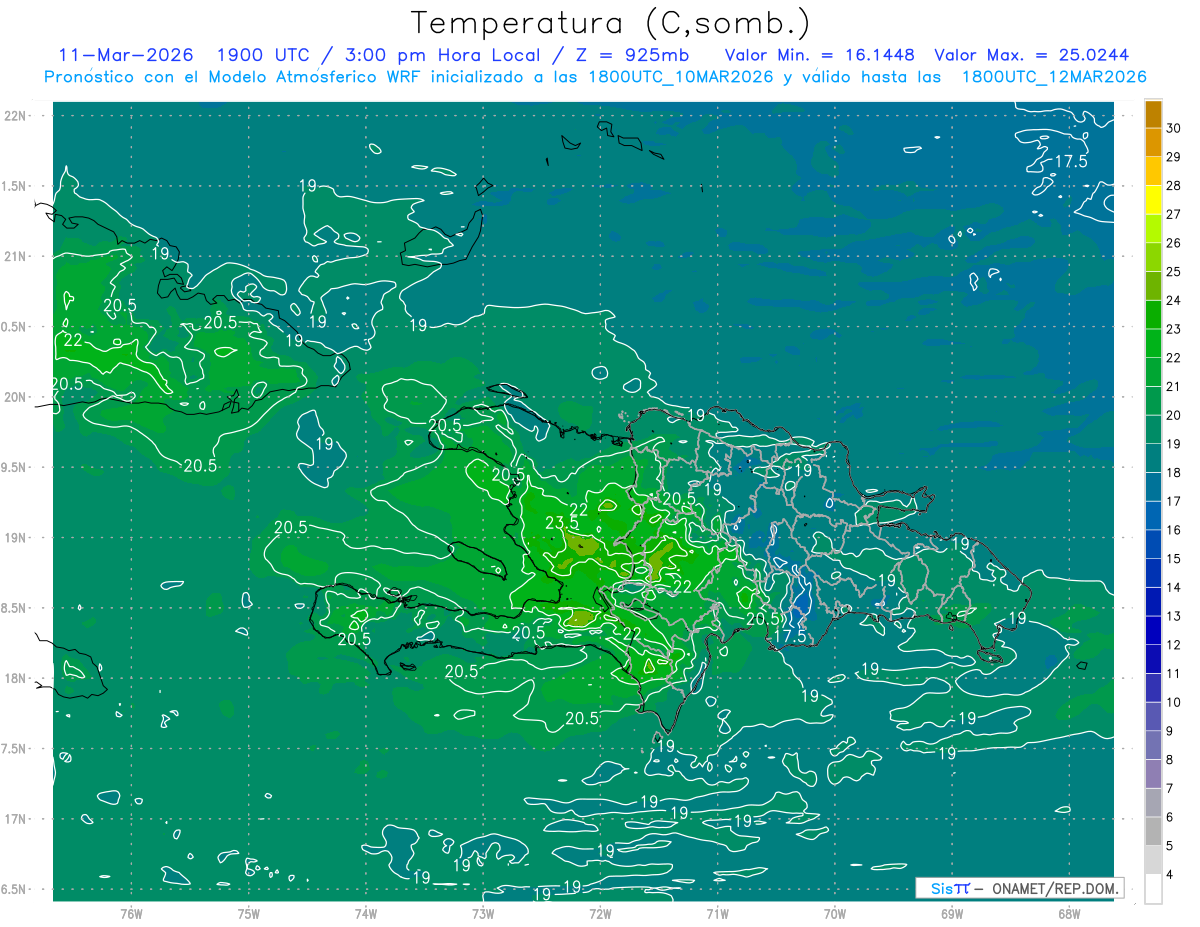
Task: Click the color scale label 27
Action: click(1174, 214)
